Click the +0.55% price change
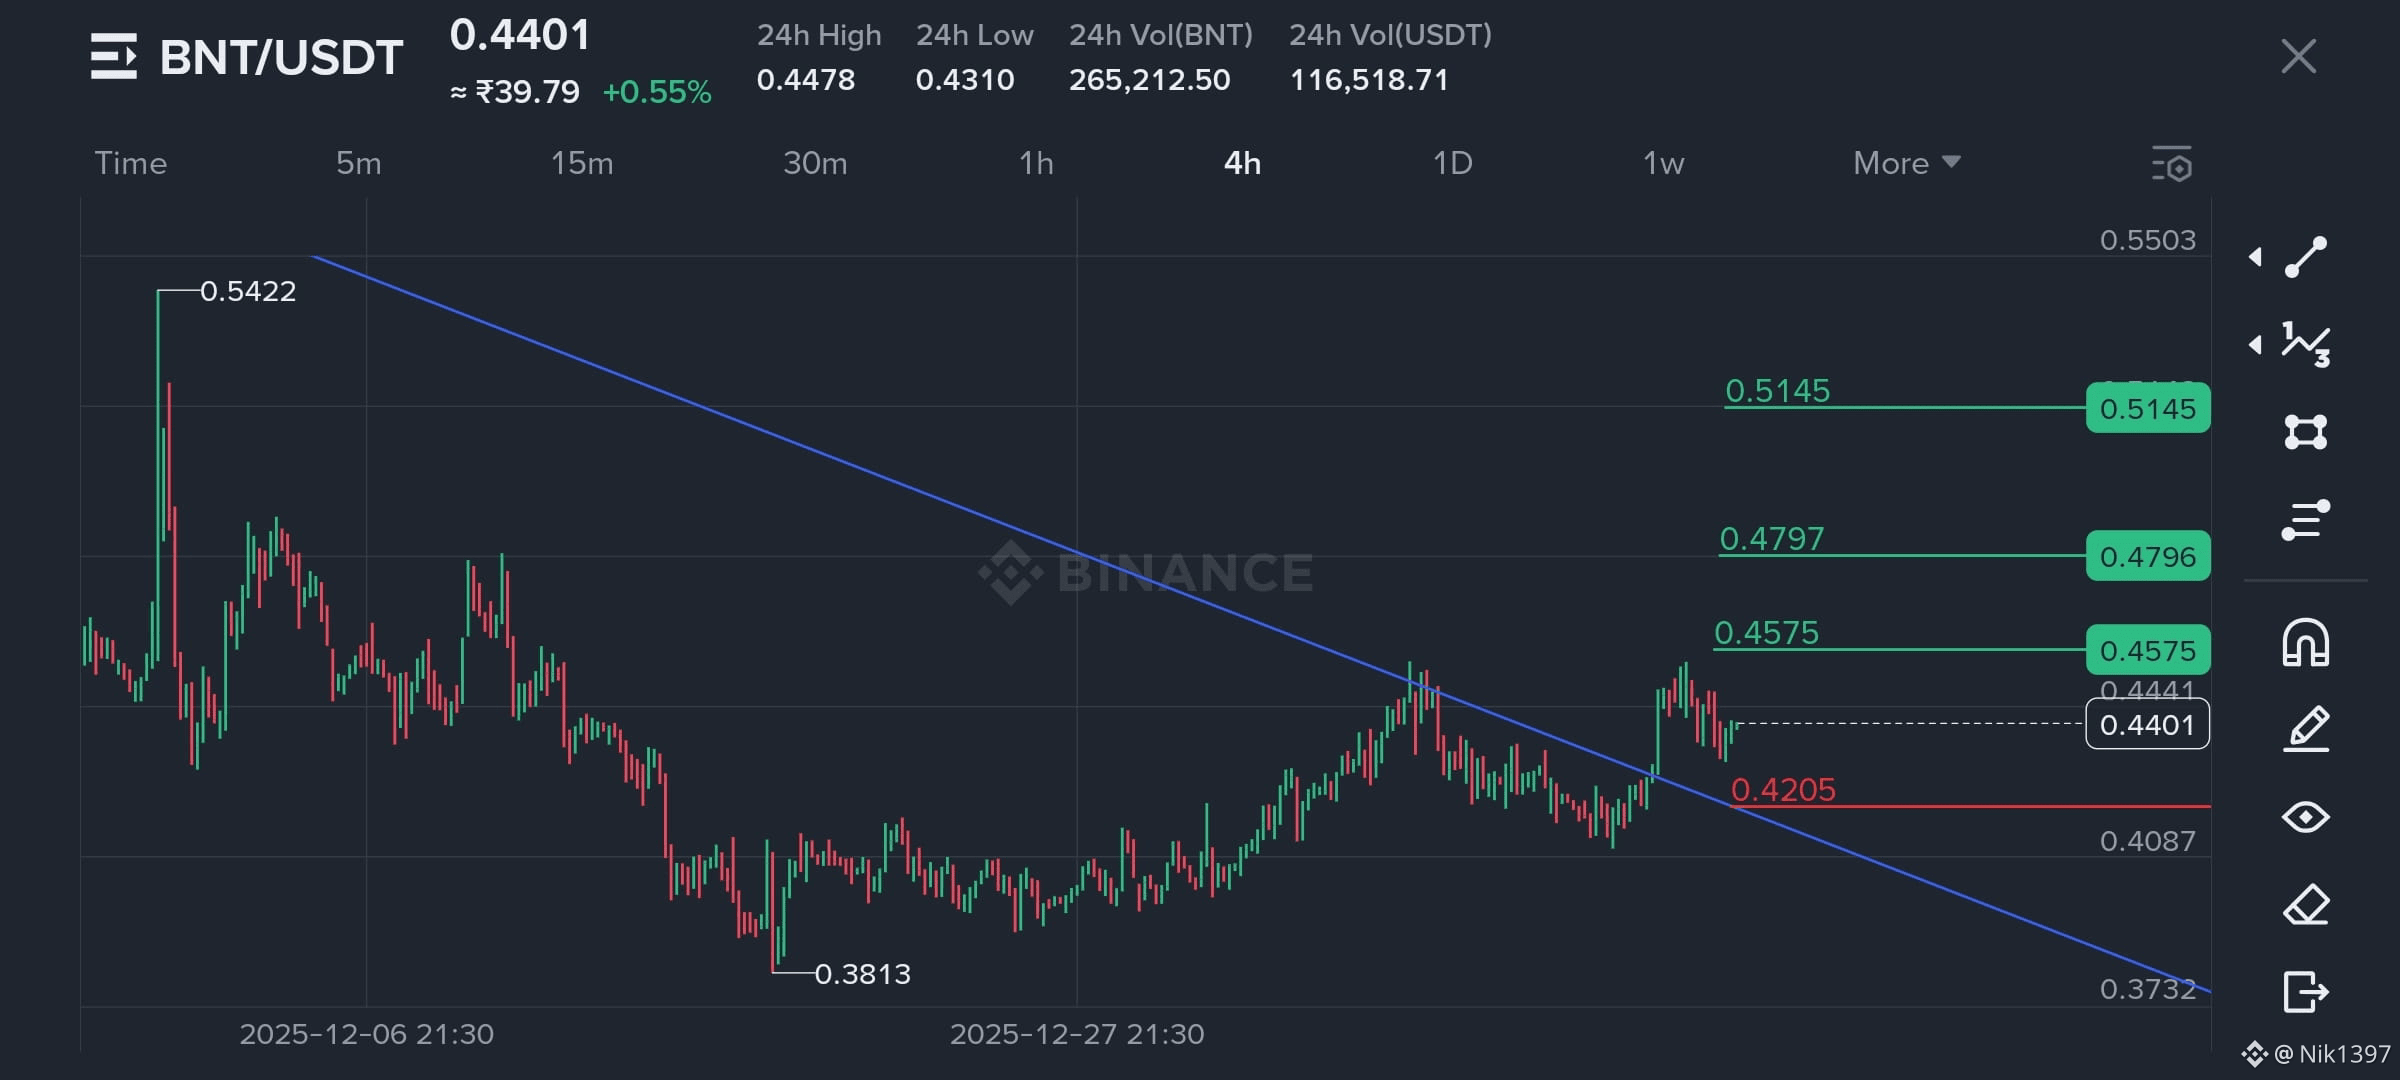 point(657,92)
